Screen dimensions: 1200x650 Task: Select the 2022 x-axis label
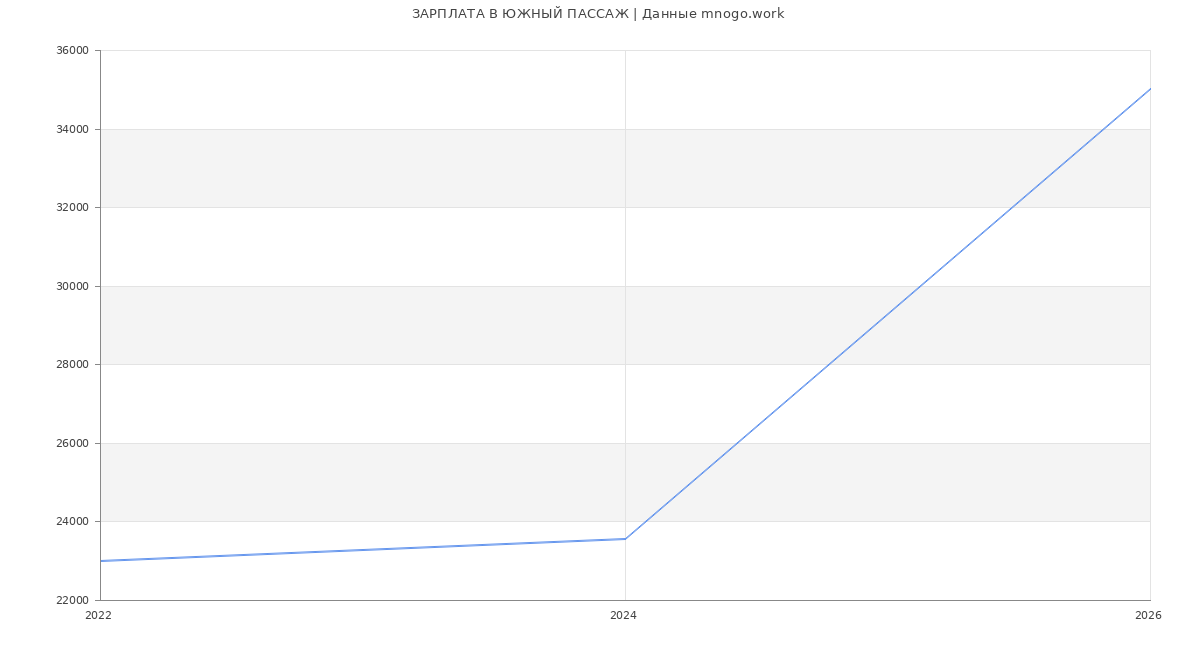[99, 616]
